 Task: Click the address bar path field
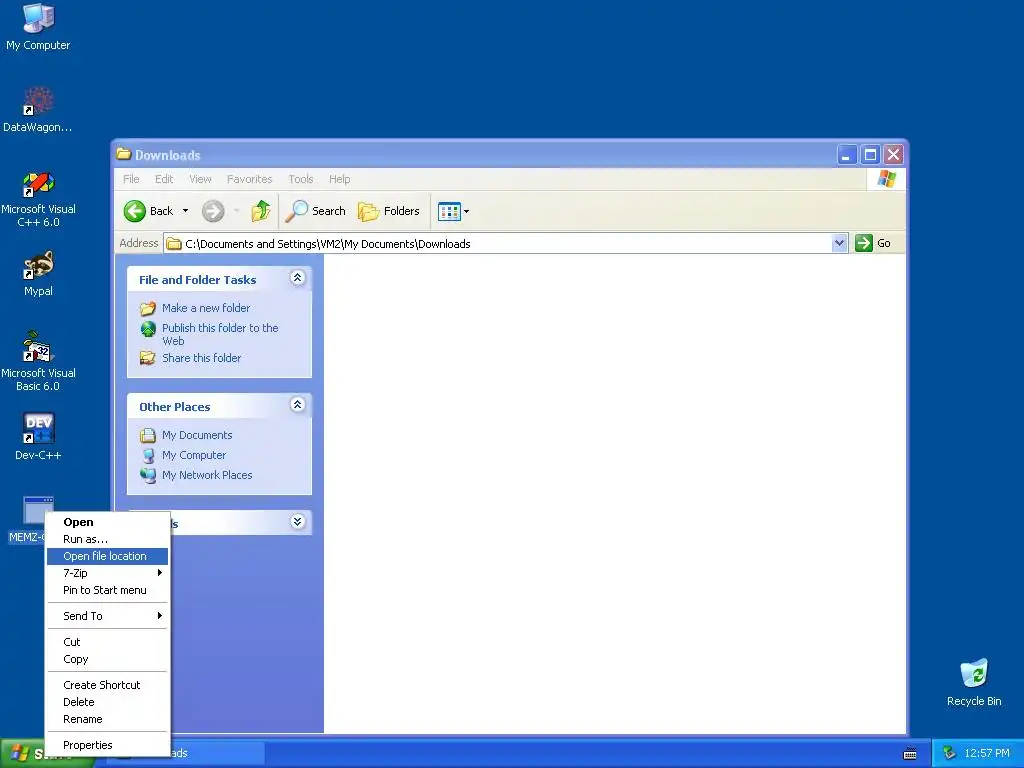coord(498,244)
